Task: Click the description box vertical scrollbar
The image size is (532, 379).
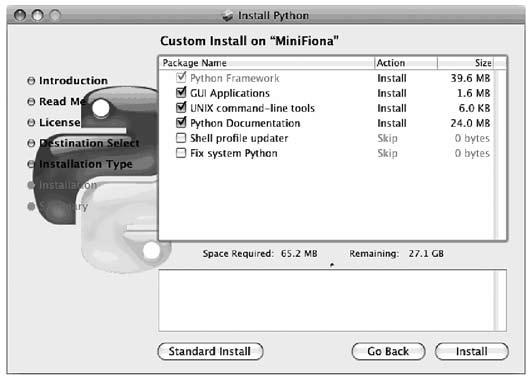Action: click(x=500, y=300)
